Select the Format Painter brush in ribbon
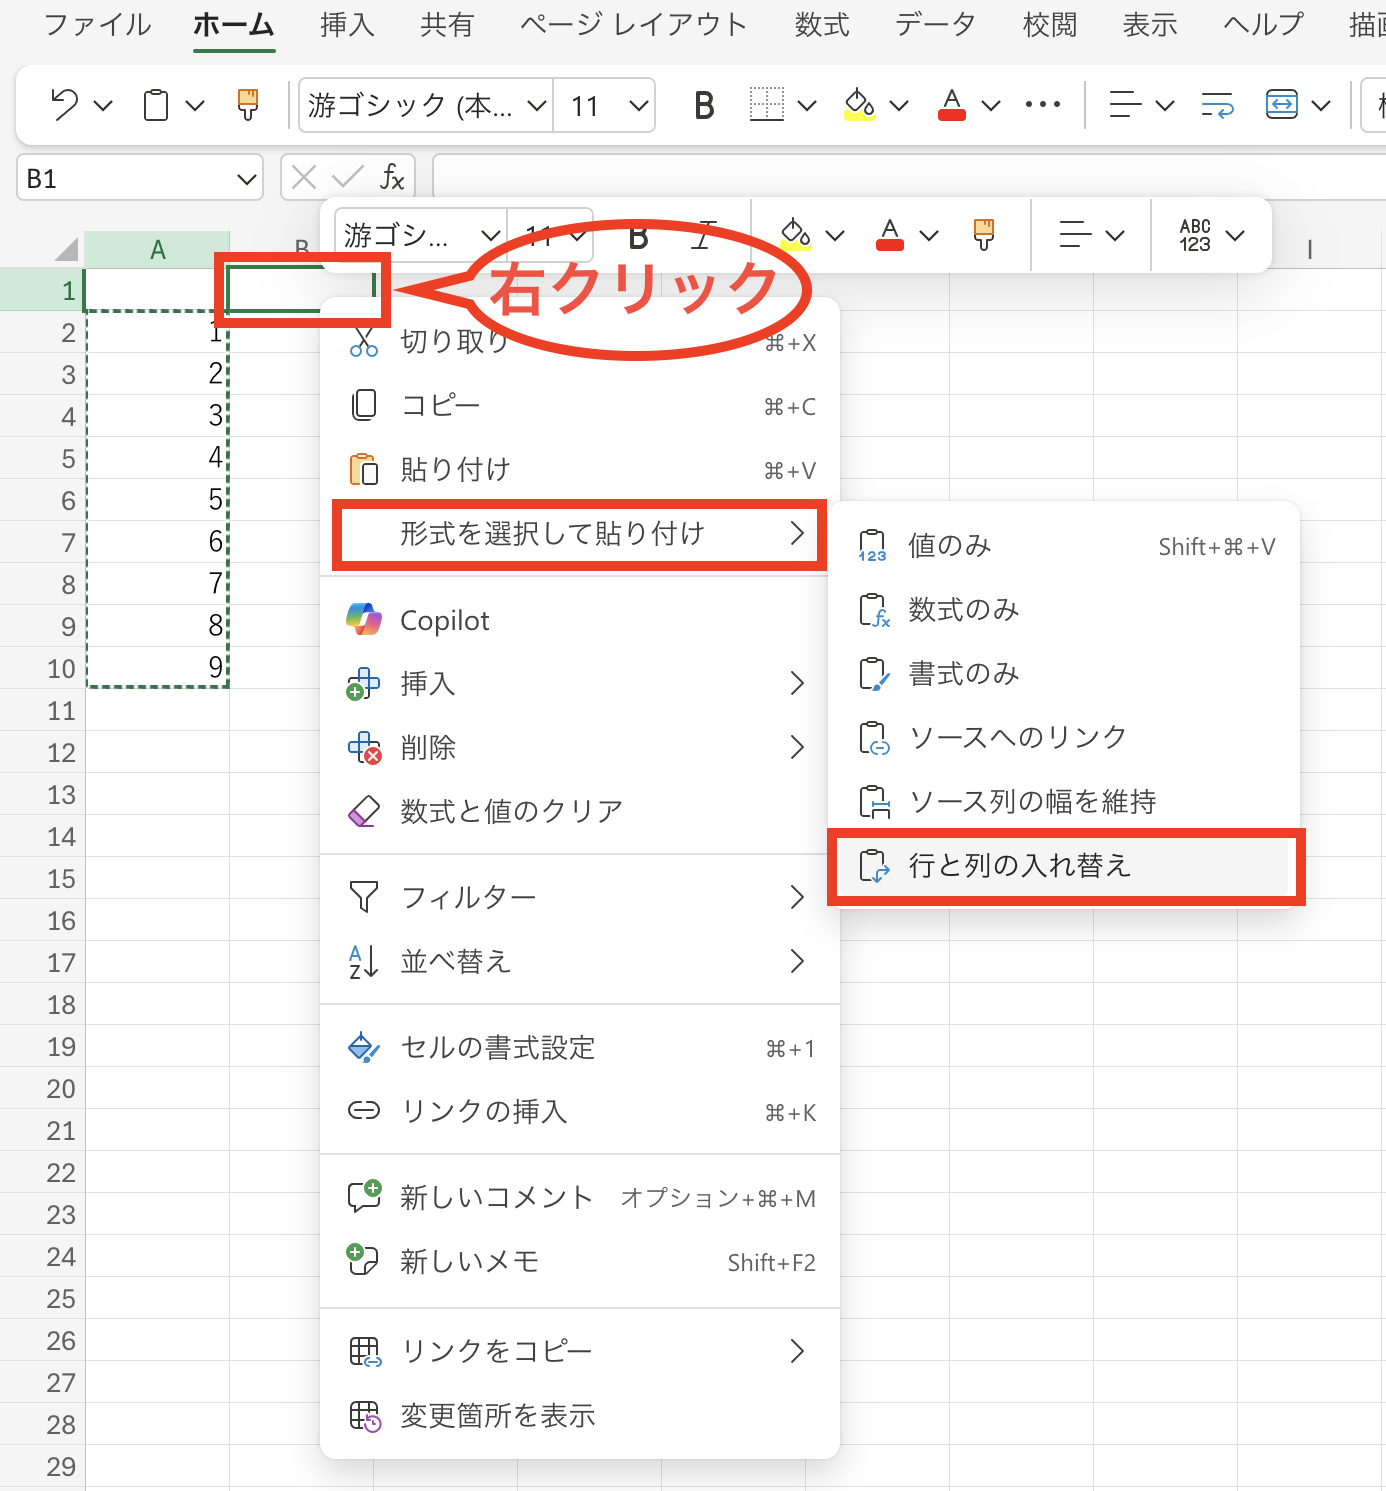The height and width of the screenshot is (1491, 1386). [248, 105]
